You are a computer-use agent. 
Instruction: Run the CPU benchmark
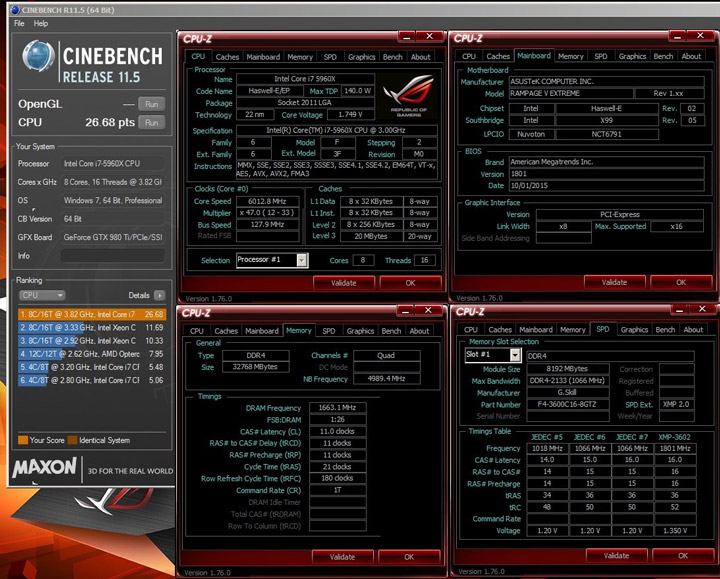click(152, 123)
